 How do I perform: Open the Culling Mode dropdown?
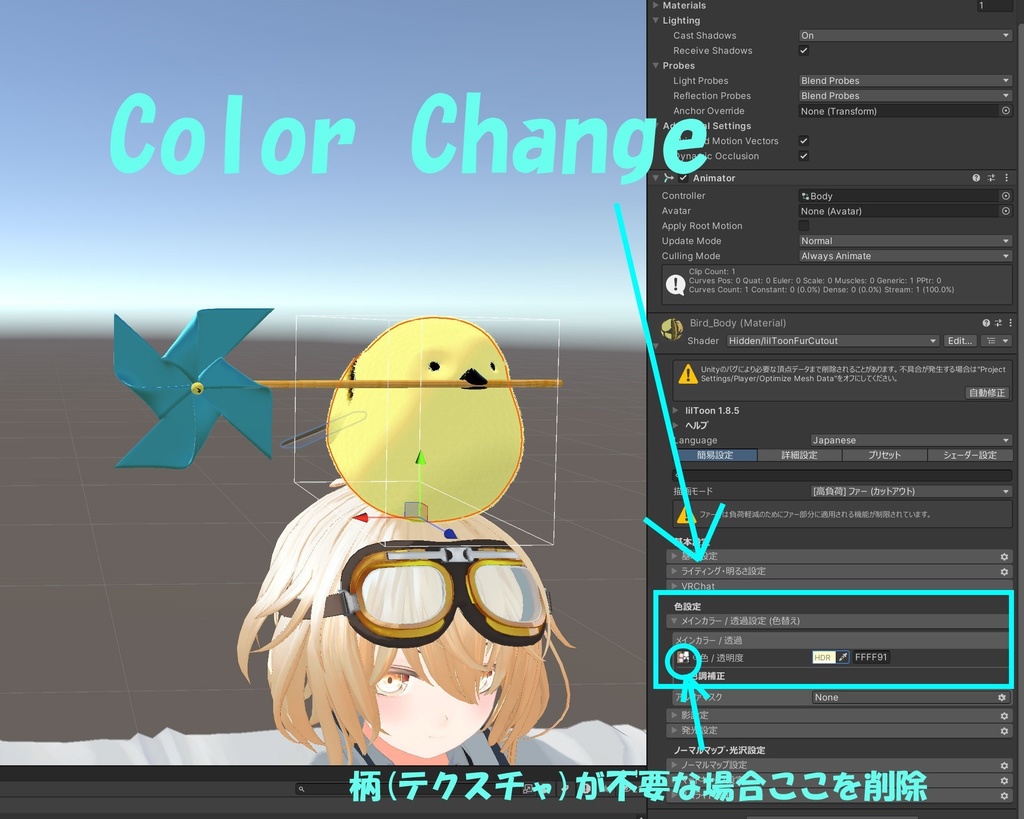coord(903,256)
